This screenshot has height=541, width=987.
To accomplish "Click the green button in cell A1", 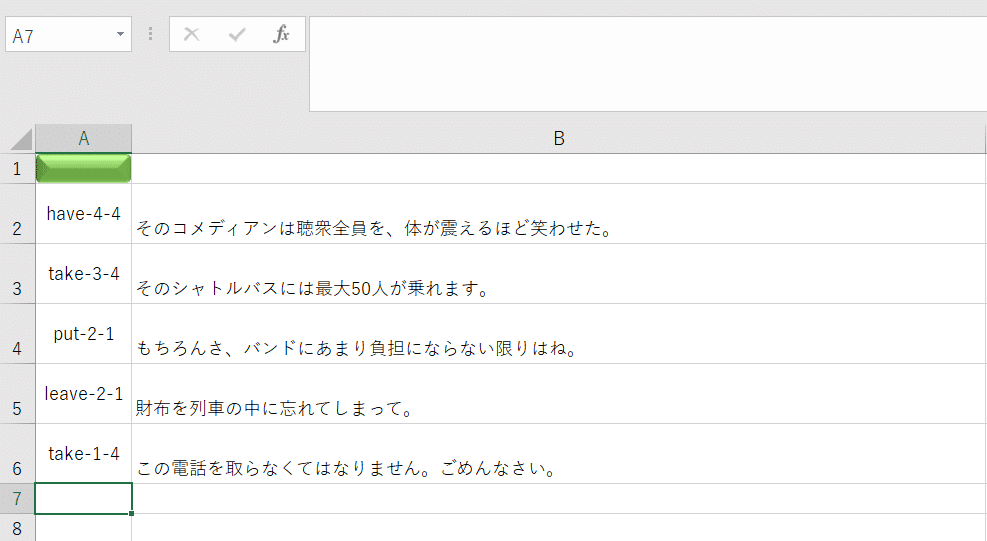I will [x=84, y=169].
